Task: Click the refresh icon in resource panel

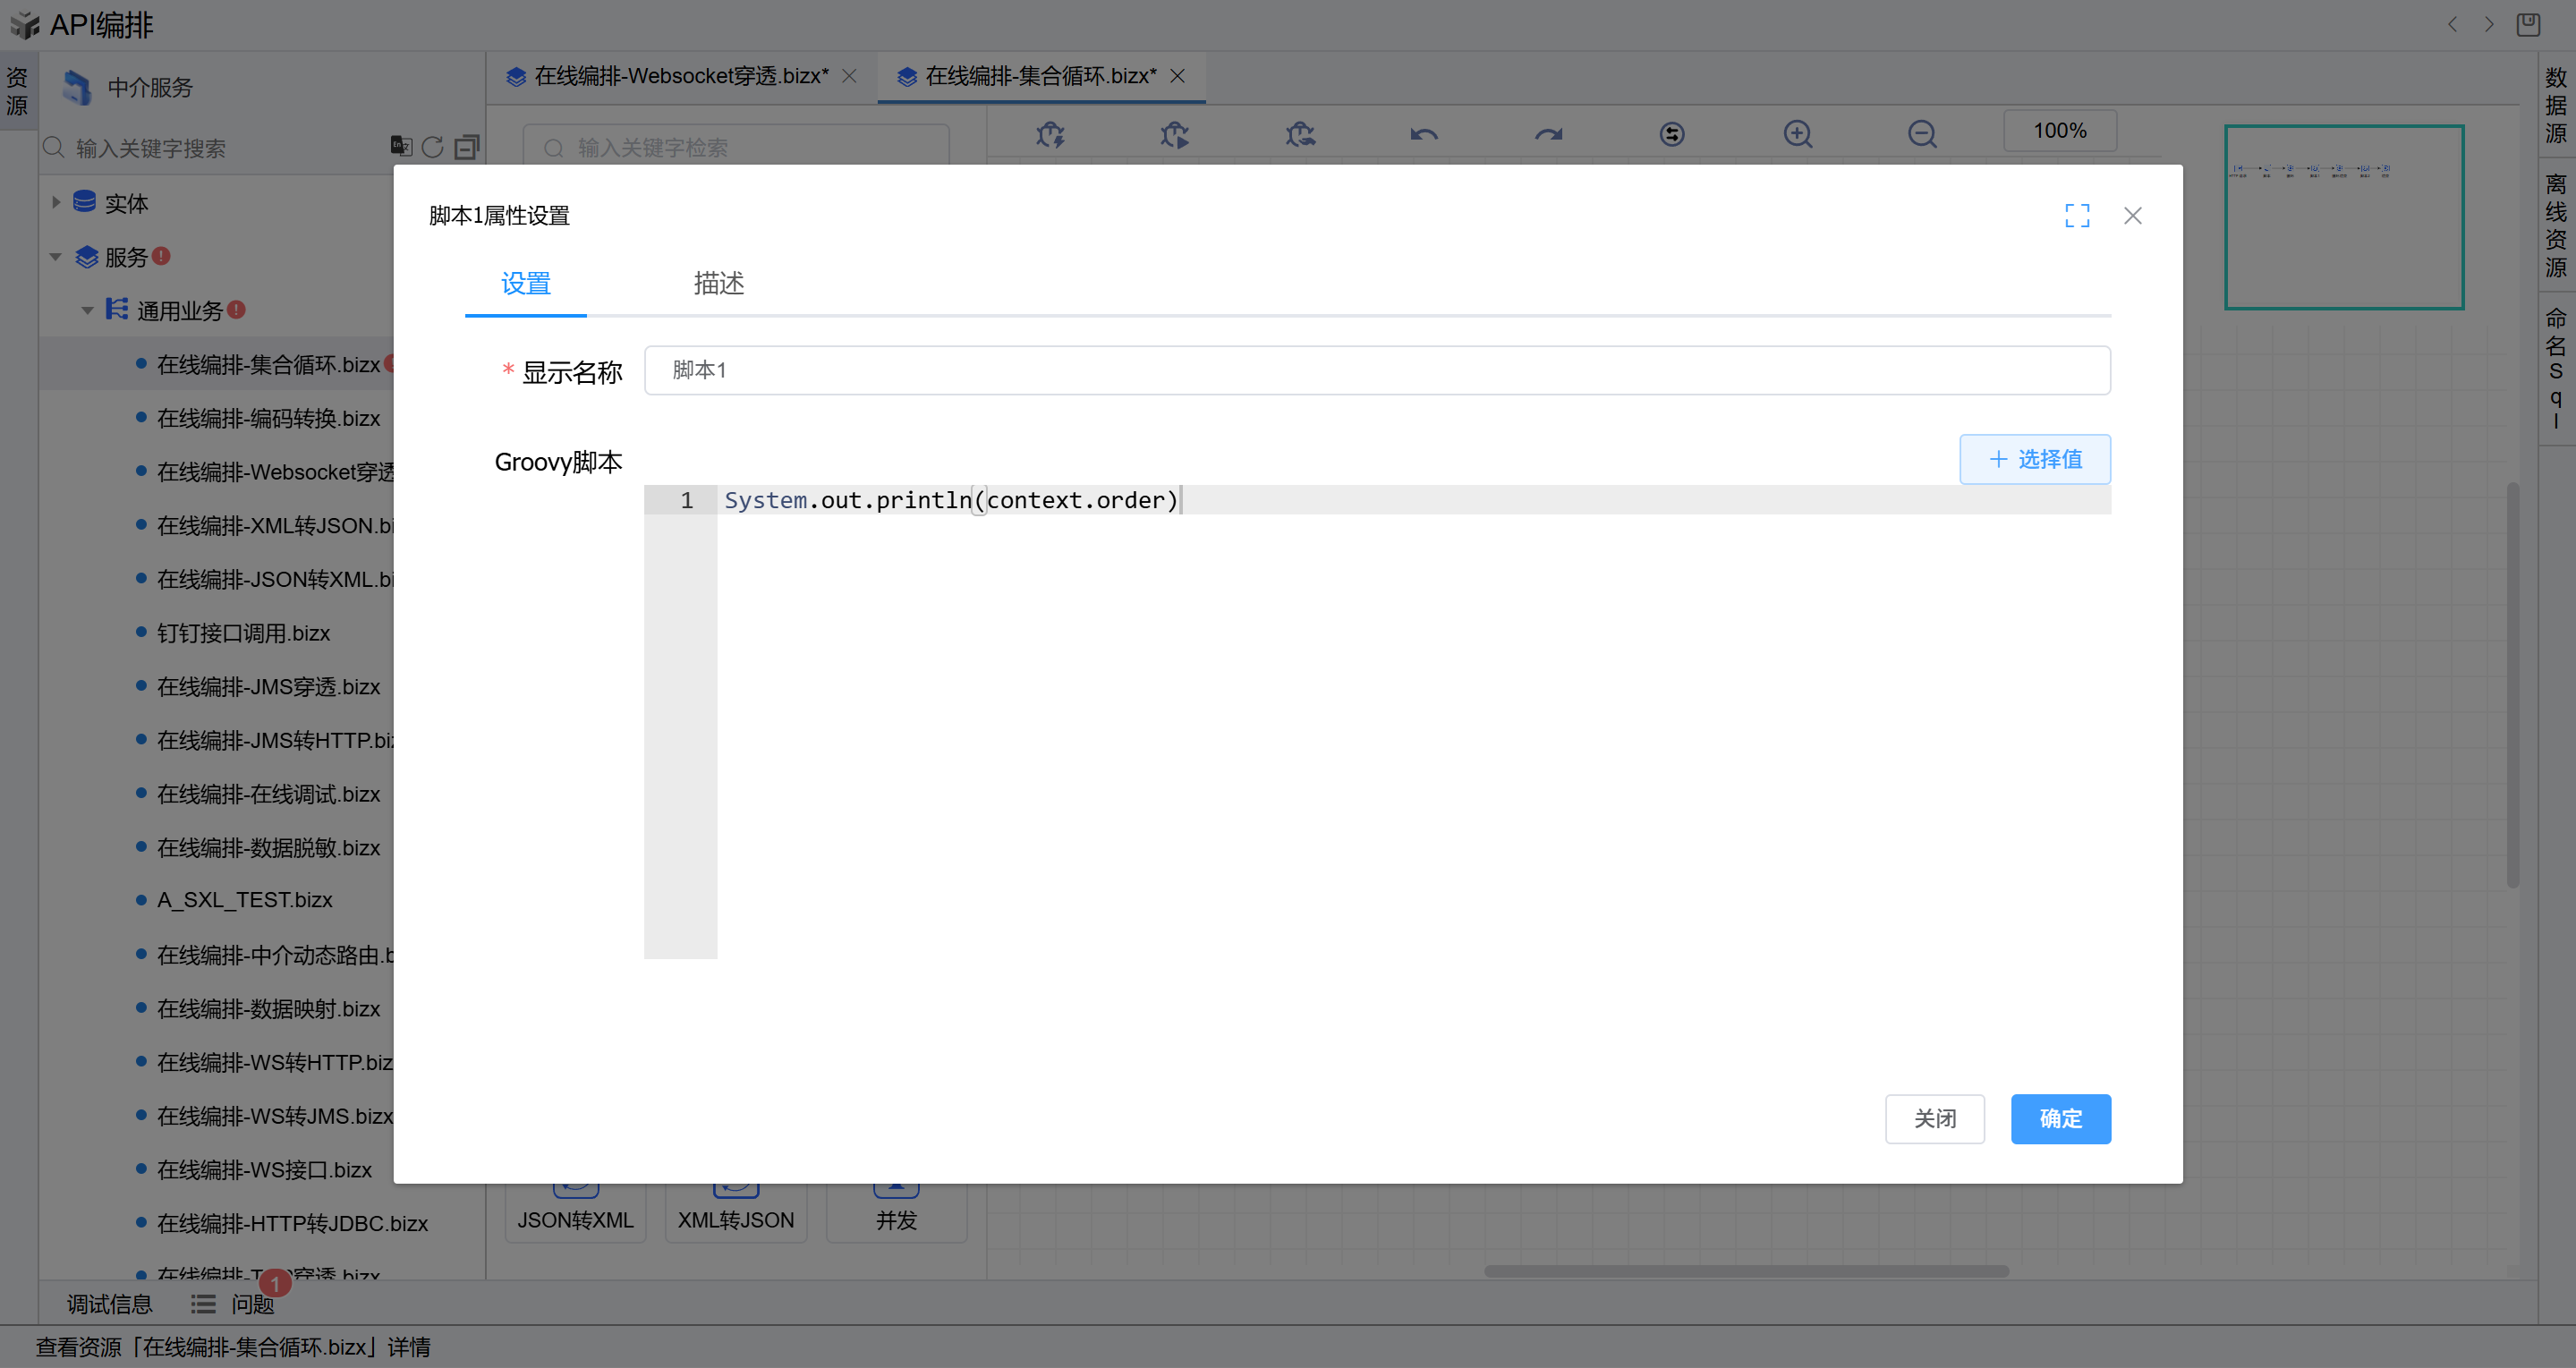Action: [x=432, y=147]
